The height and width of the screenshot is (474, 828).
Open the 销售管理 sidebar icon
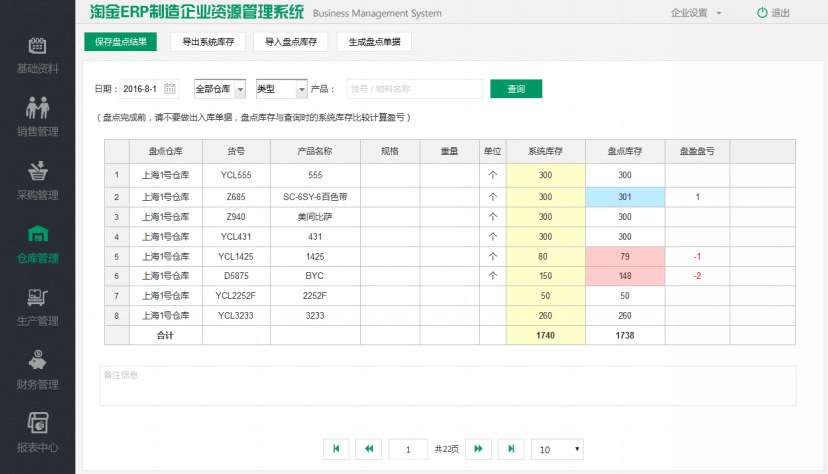click(x=37, y=108)
